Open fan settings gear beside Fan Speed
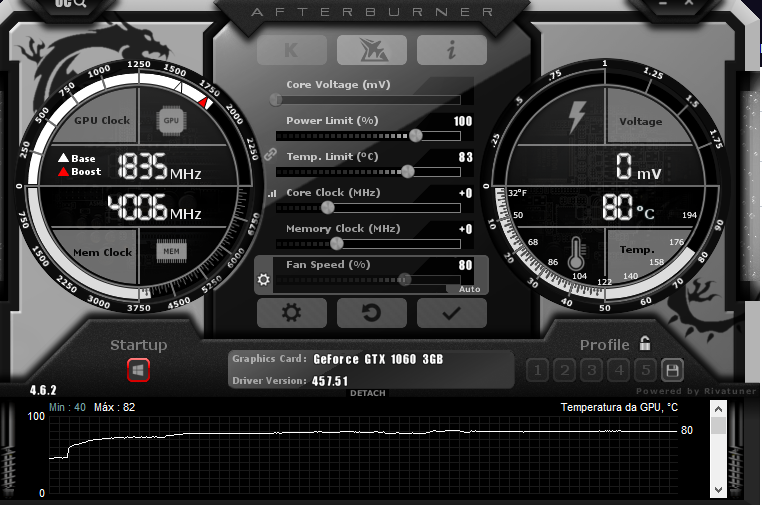Viewport: 762px width, 505px height. coord(263,279)
